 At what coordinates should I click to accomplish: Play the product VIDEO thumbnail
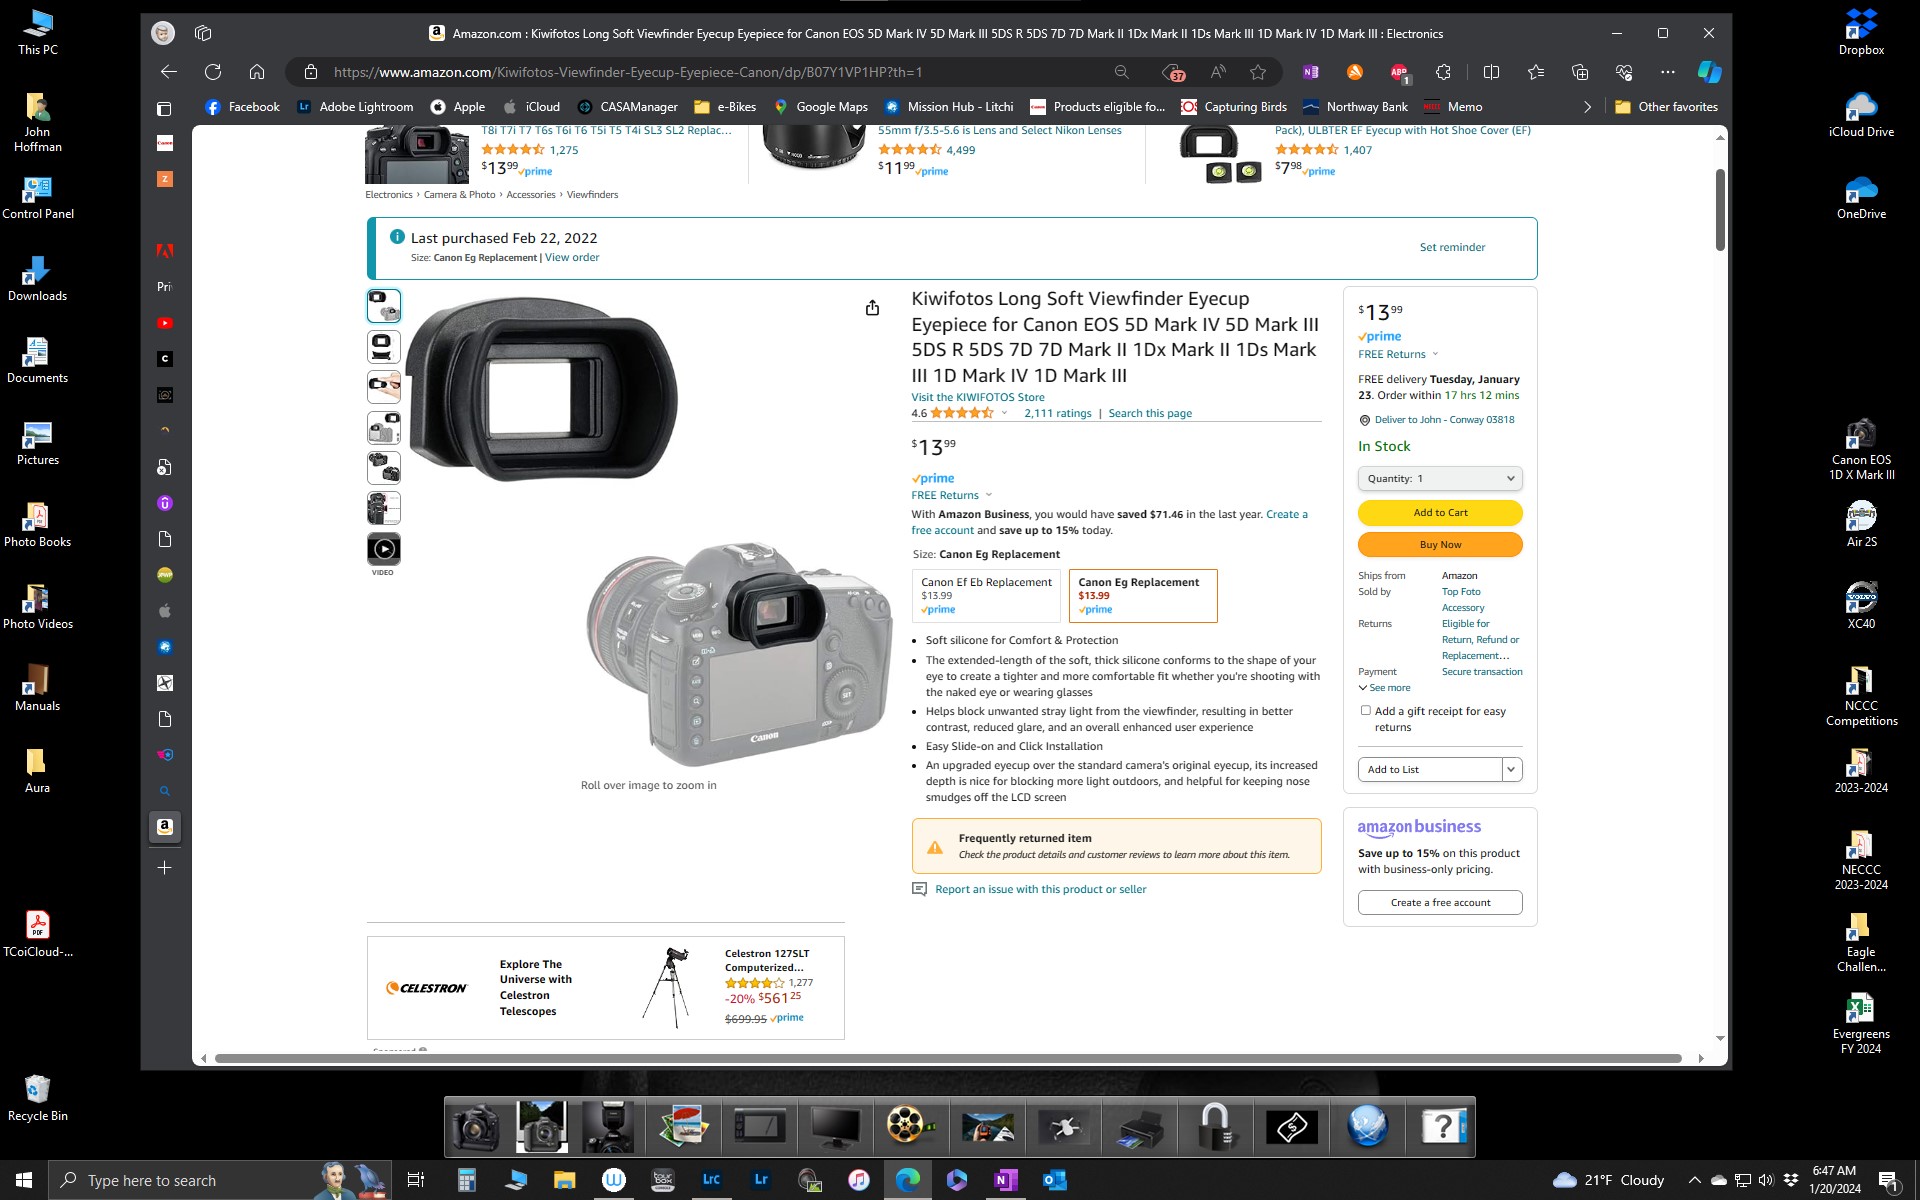[384, 548]
